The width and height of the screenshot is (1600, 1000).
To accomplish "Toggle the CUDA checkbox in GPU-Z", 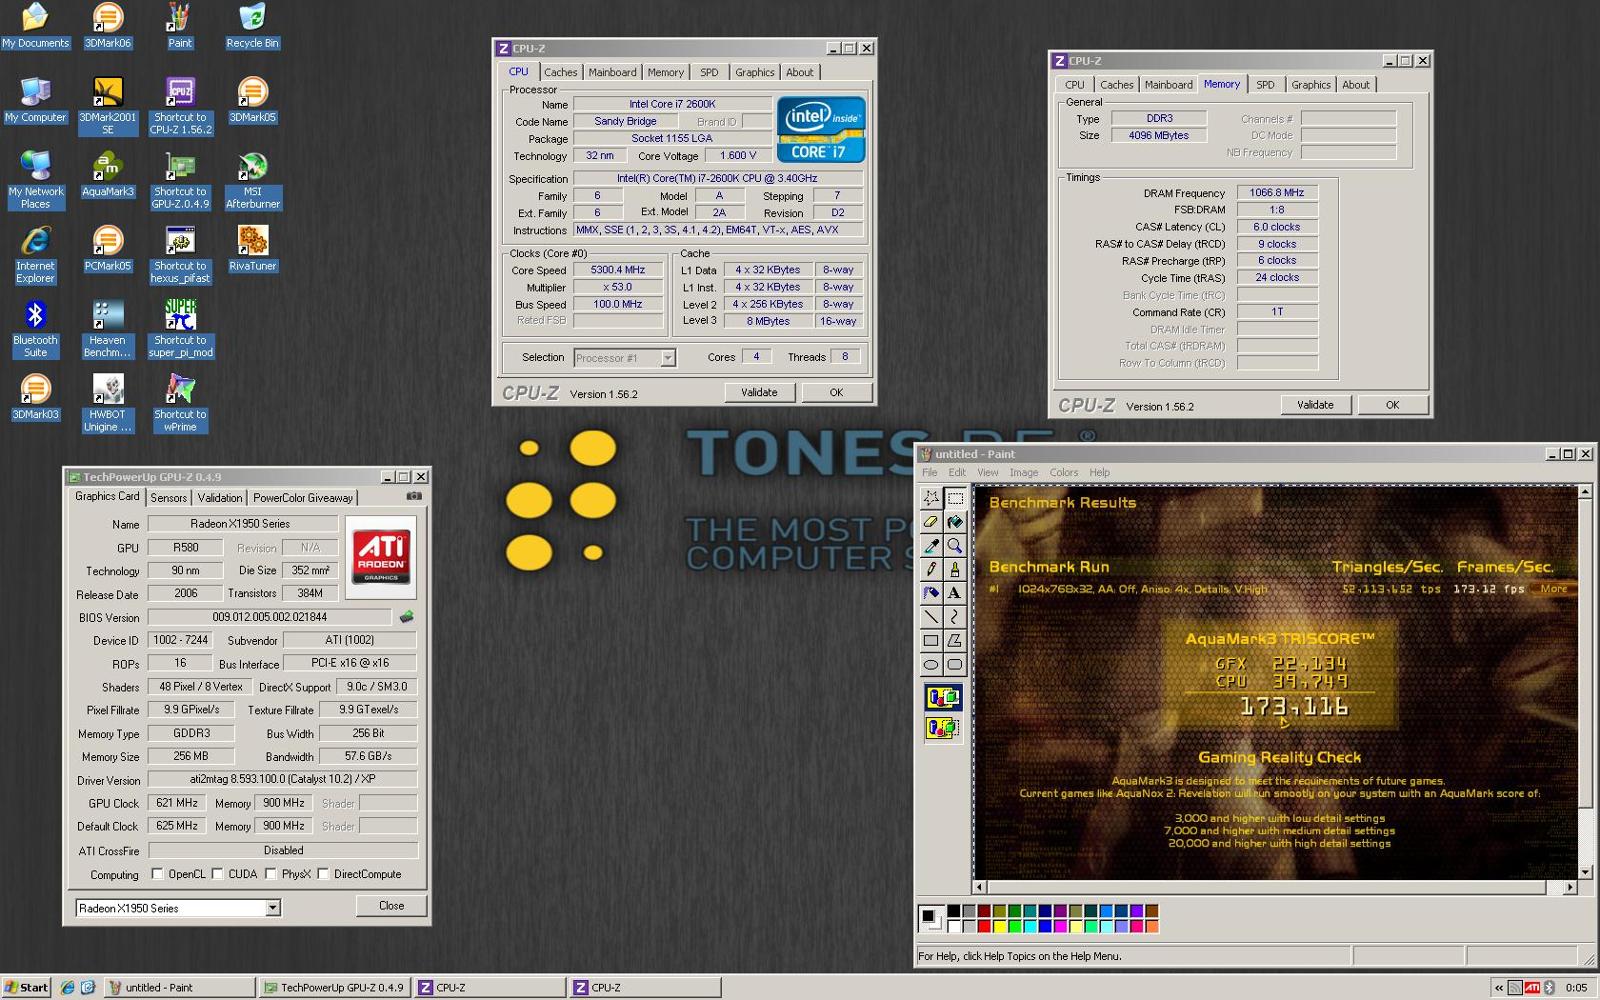I will [x=217, y=874].
